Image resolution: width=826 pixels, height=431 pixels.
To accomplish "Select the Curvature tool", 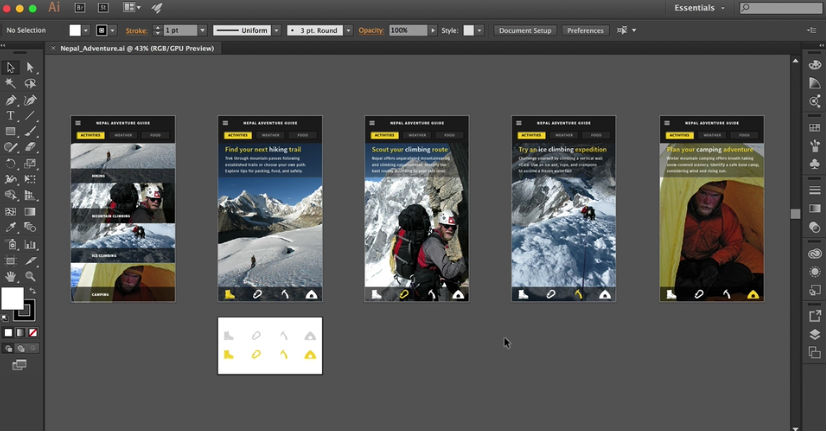I will (30, 100).
